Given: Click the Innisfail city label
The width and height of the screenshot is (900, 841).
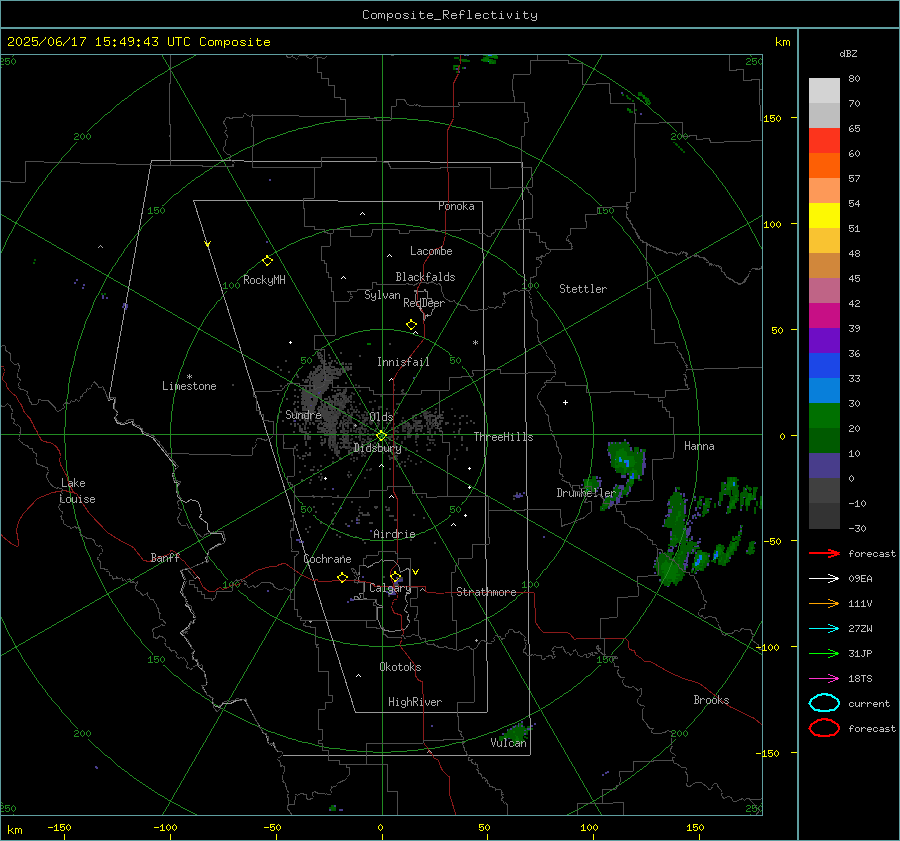Looking at the screenshot, I should tap(403, 362).
